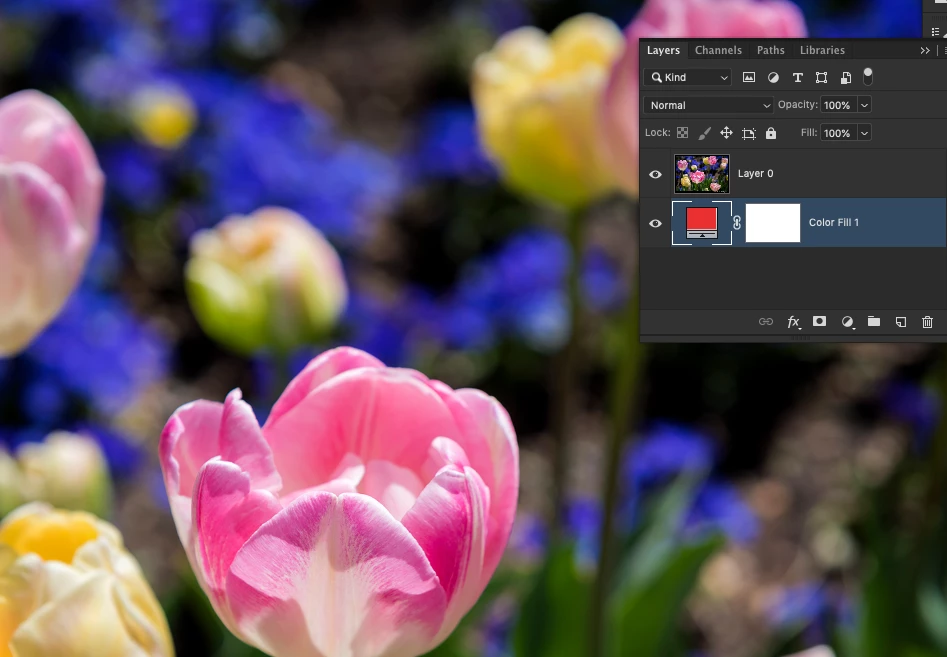The width and height of the screenshot is (947, 657).
Task: Select the Layers tab
Action: (x=663, y=50)
